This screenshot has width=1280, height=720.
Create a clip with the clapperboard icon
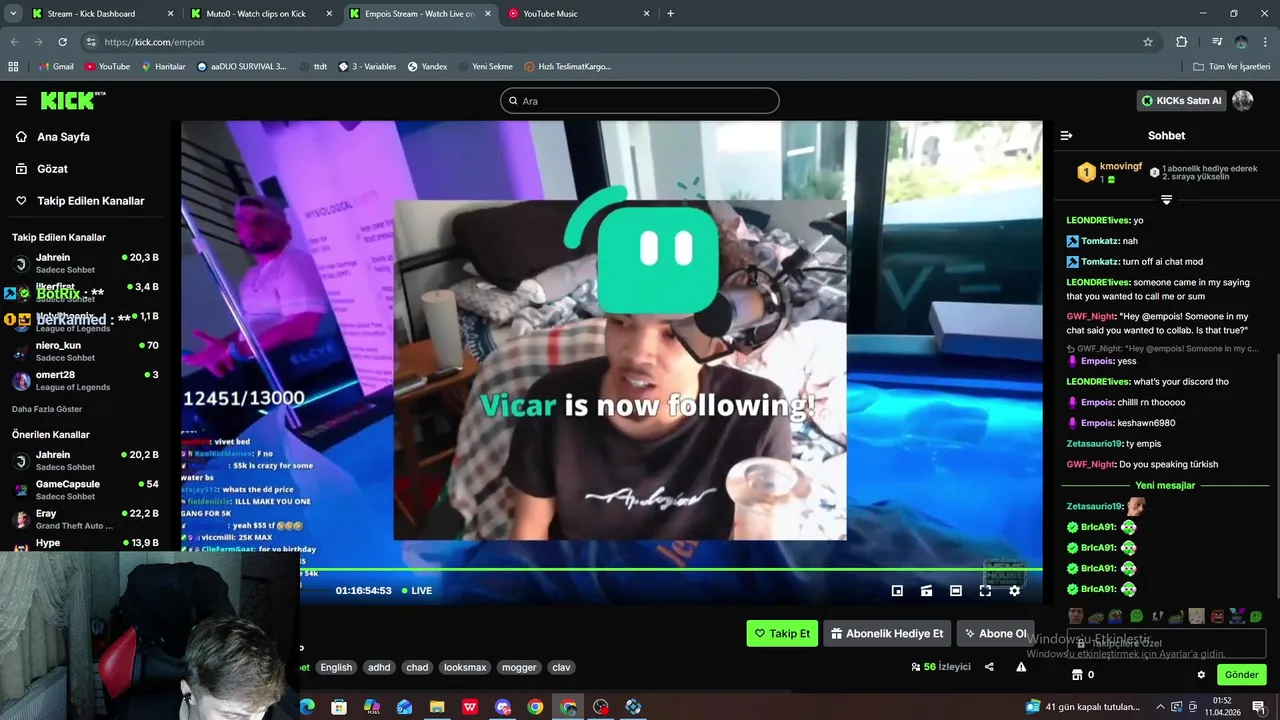[926, 591]
